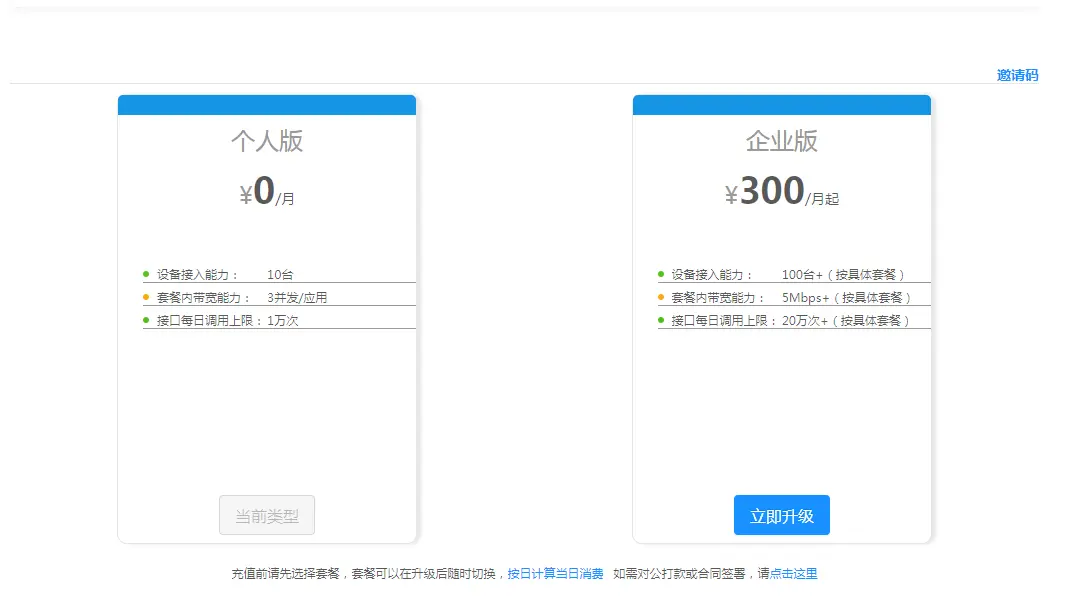Click 套餐内带宽能力 5Mbps+ row
The width and height of the screenshot is (1070, 596).
(x=794, y=298)
